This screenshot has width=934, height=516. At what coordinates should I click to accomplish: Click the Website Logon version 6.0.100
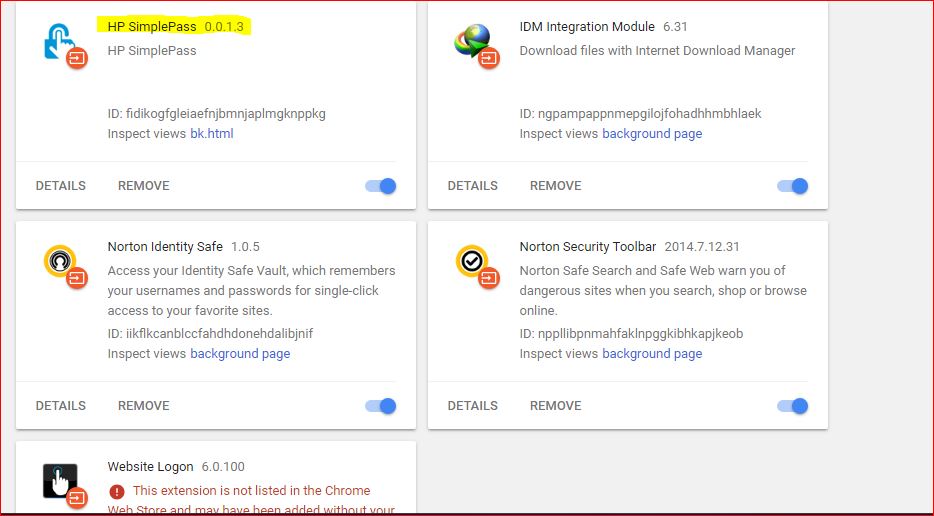(223, 467)
